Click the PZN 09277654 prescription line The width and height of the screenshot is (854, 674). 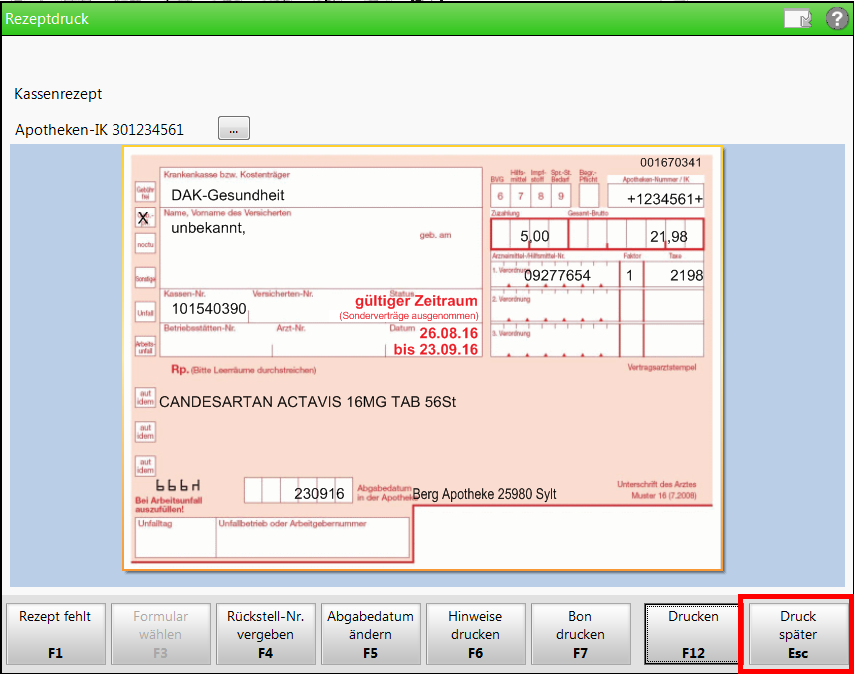tap(557, 275)
